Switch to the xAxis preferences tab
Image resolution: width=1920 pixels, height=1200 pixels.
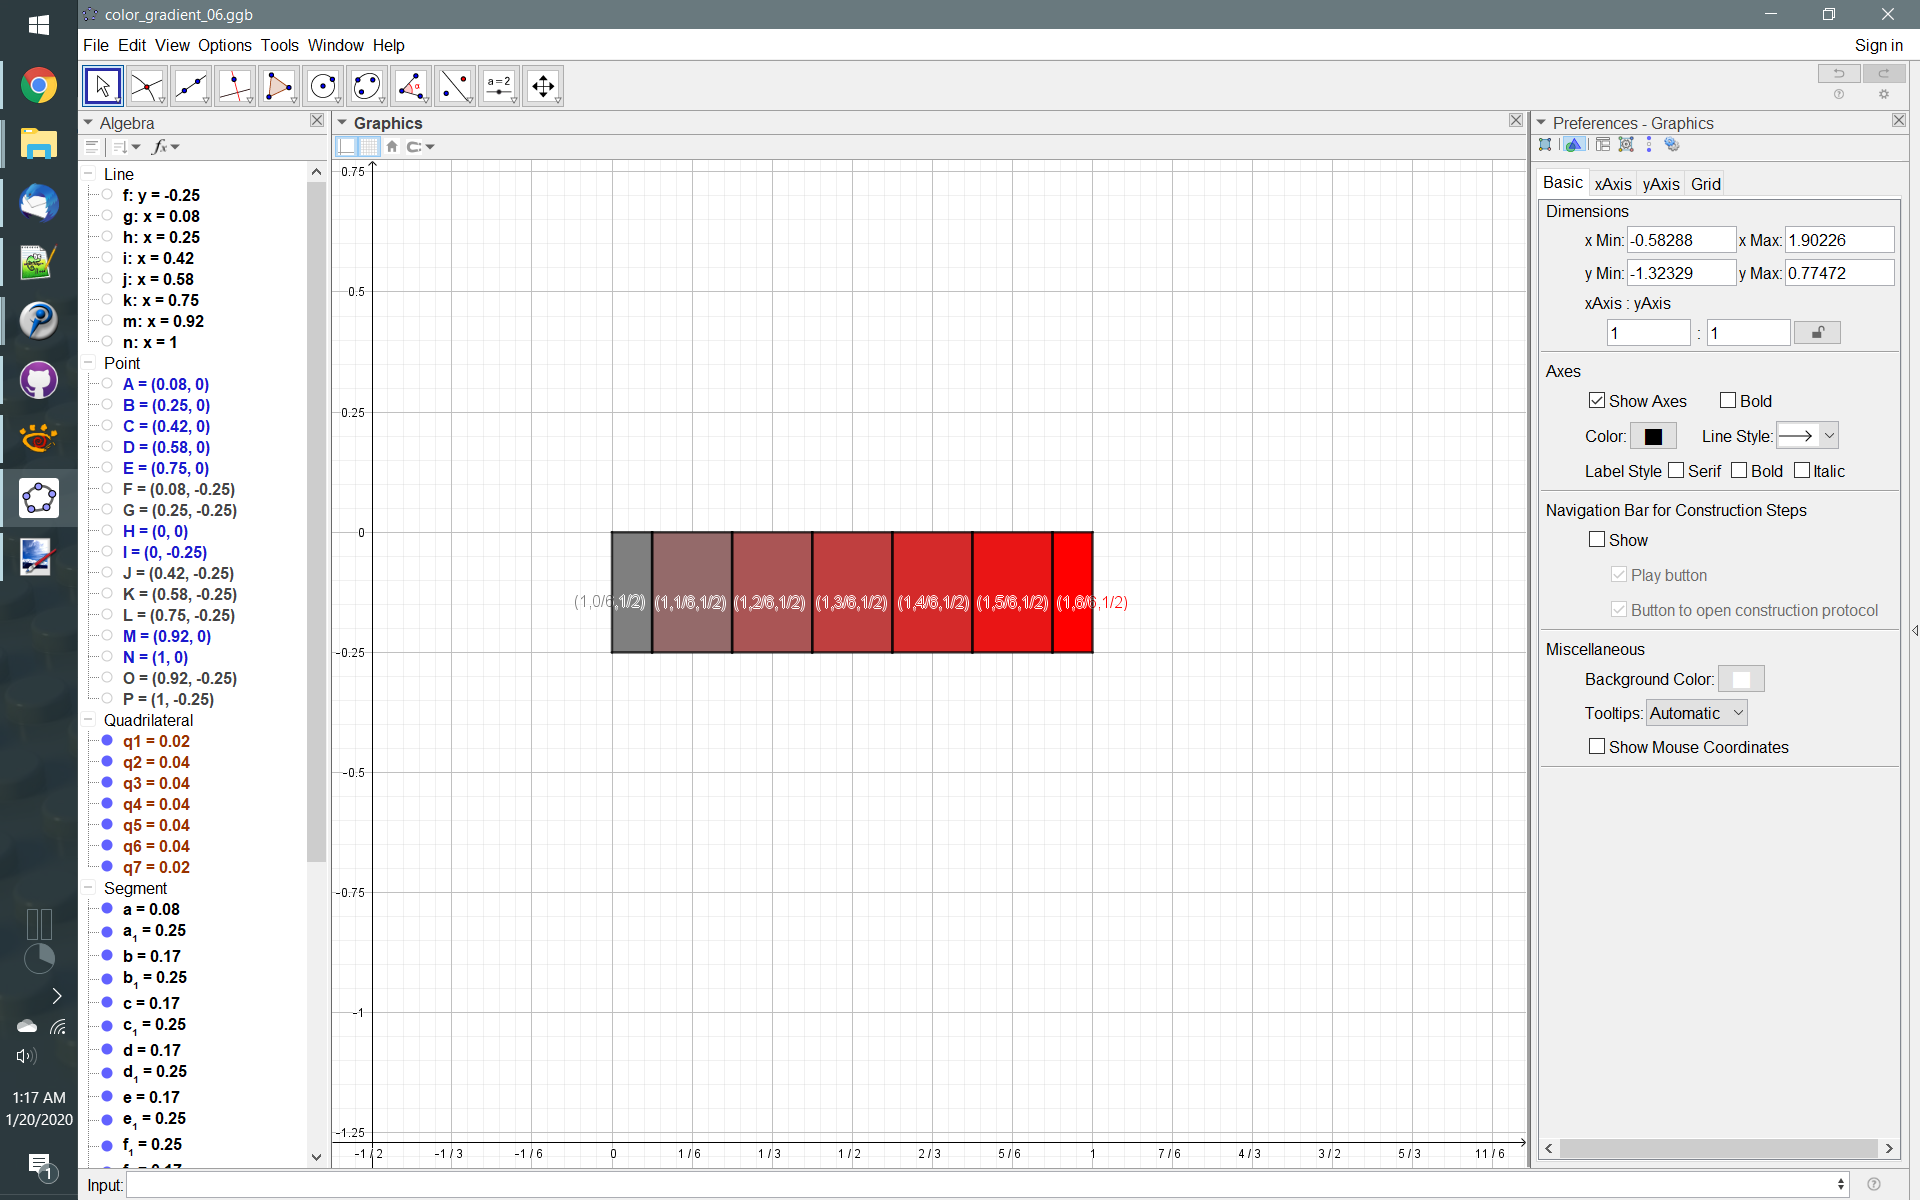[x=1612, y=184]
